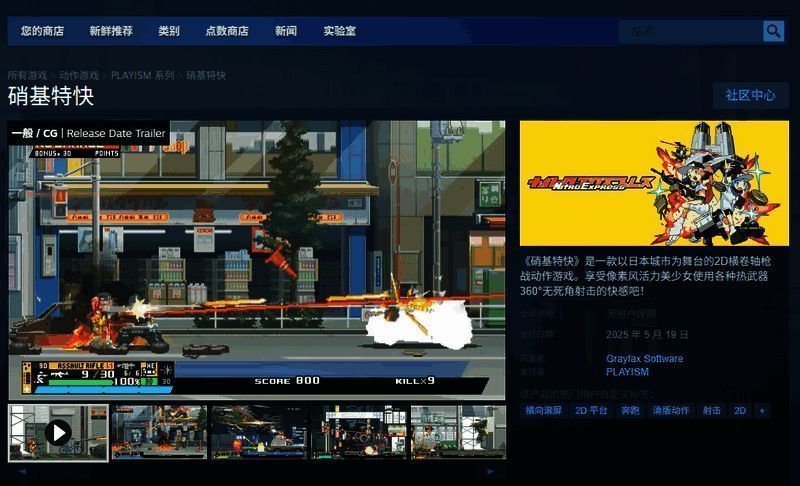Image resolution: width=800 pixels, height=486 pixels.
Task: Follow the PLAYISM 系列 breadcrumb link
Action: point(143,75)
